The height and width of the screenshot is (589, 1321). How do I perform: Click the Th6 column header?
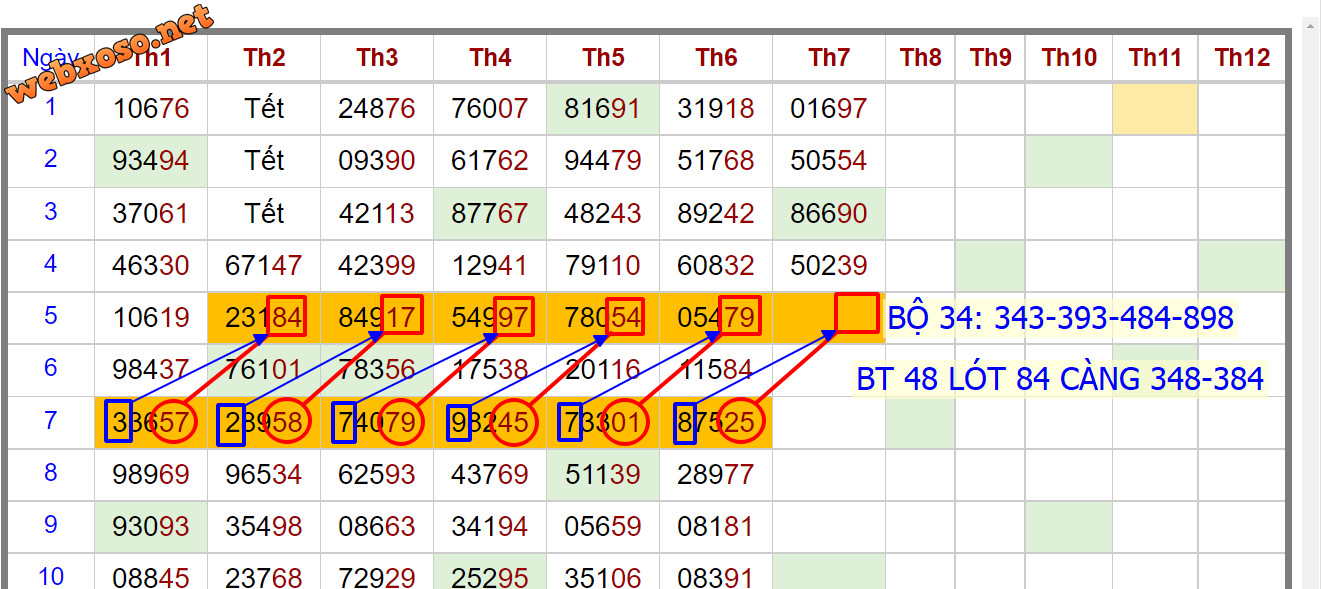[716, 58]
